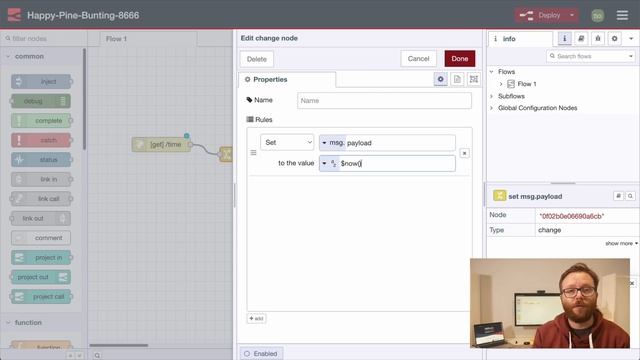Select the Properties tab
Viewport: 640px width, 360px height.
point(287,80)
